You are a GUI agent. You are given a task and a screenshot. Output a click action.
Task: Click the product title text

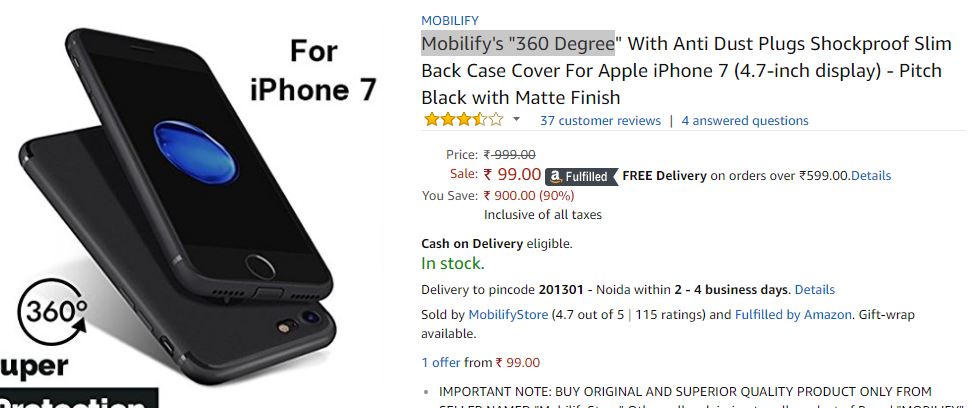[686, 71]
